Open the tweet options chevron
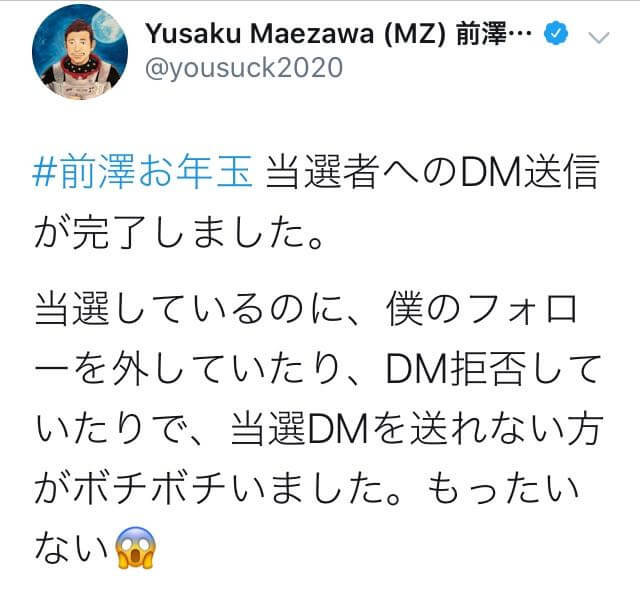The width and height of the screenshot is (640, 591). (x=599, y=38)
